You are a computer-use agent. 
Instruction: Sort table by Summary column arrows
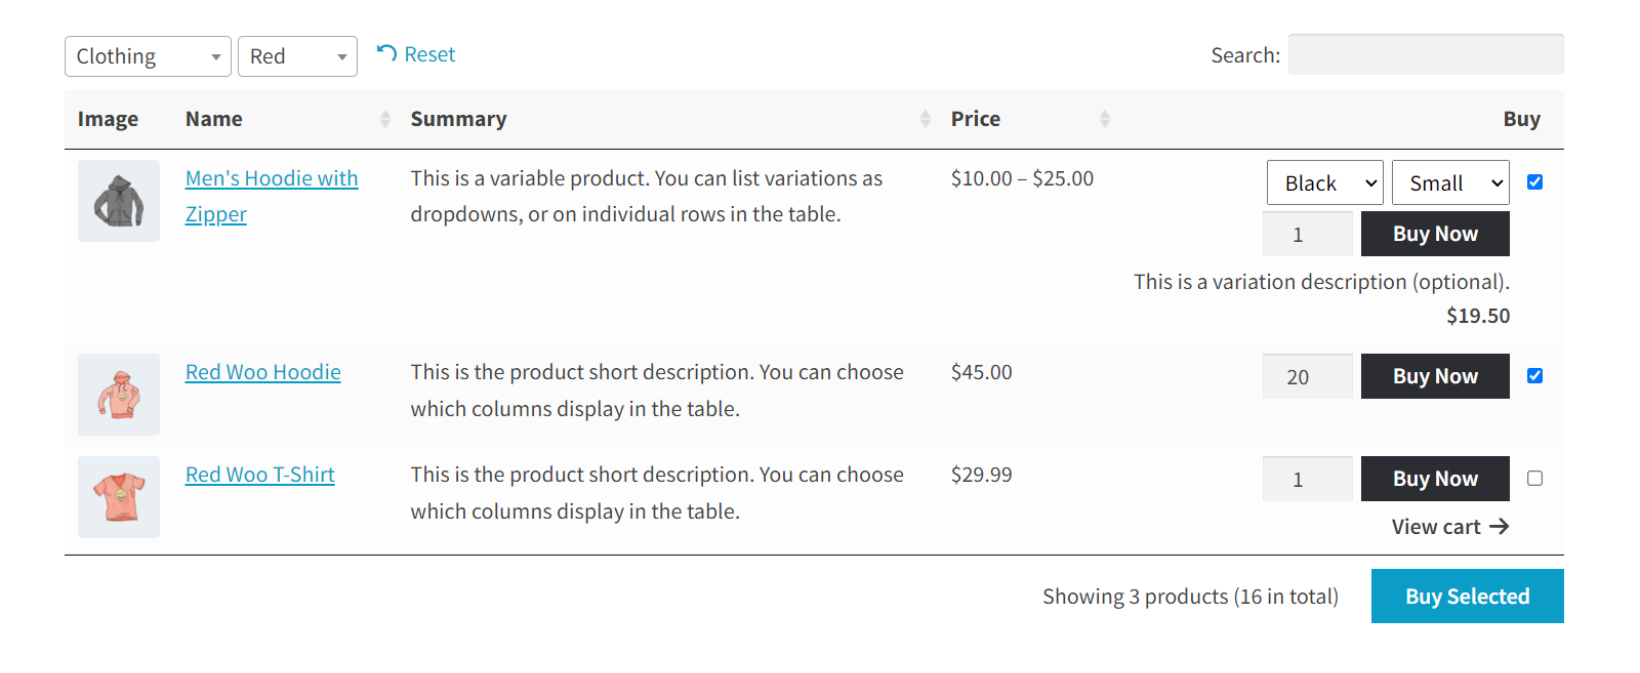click(925, 119)
